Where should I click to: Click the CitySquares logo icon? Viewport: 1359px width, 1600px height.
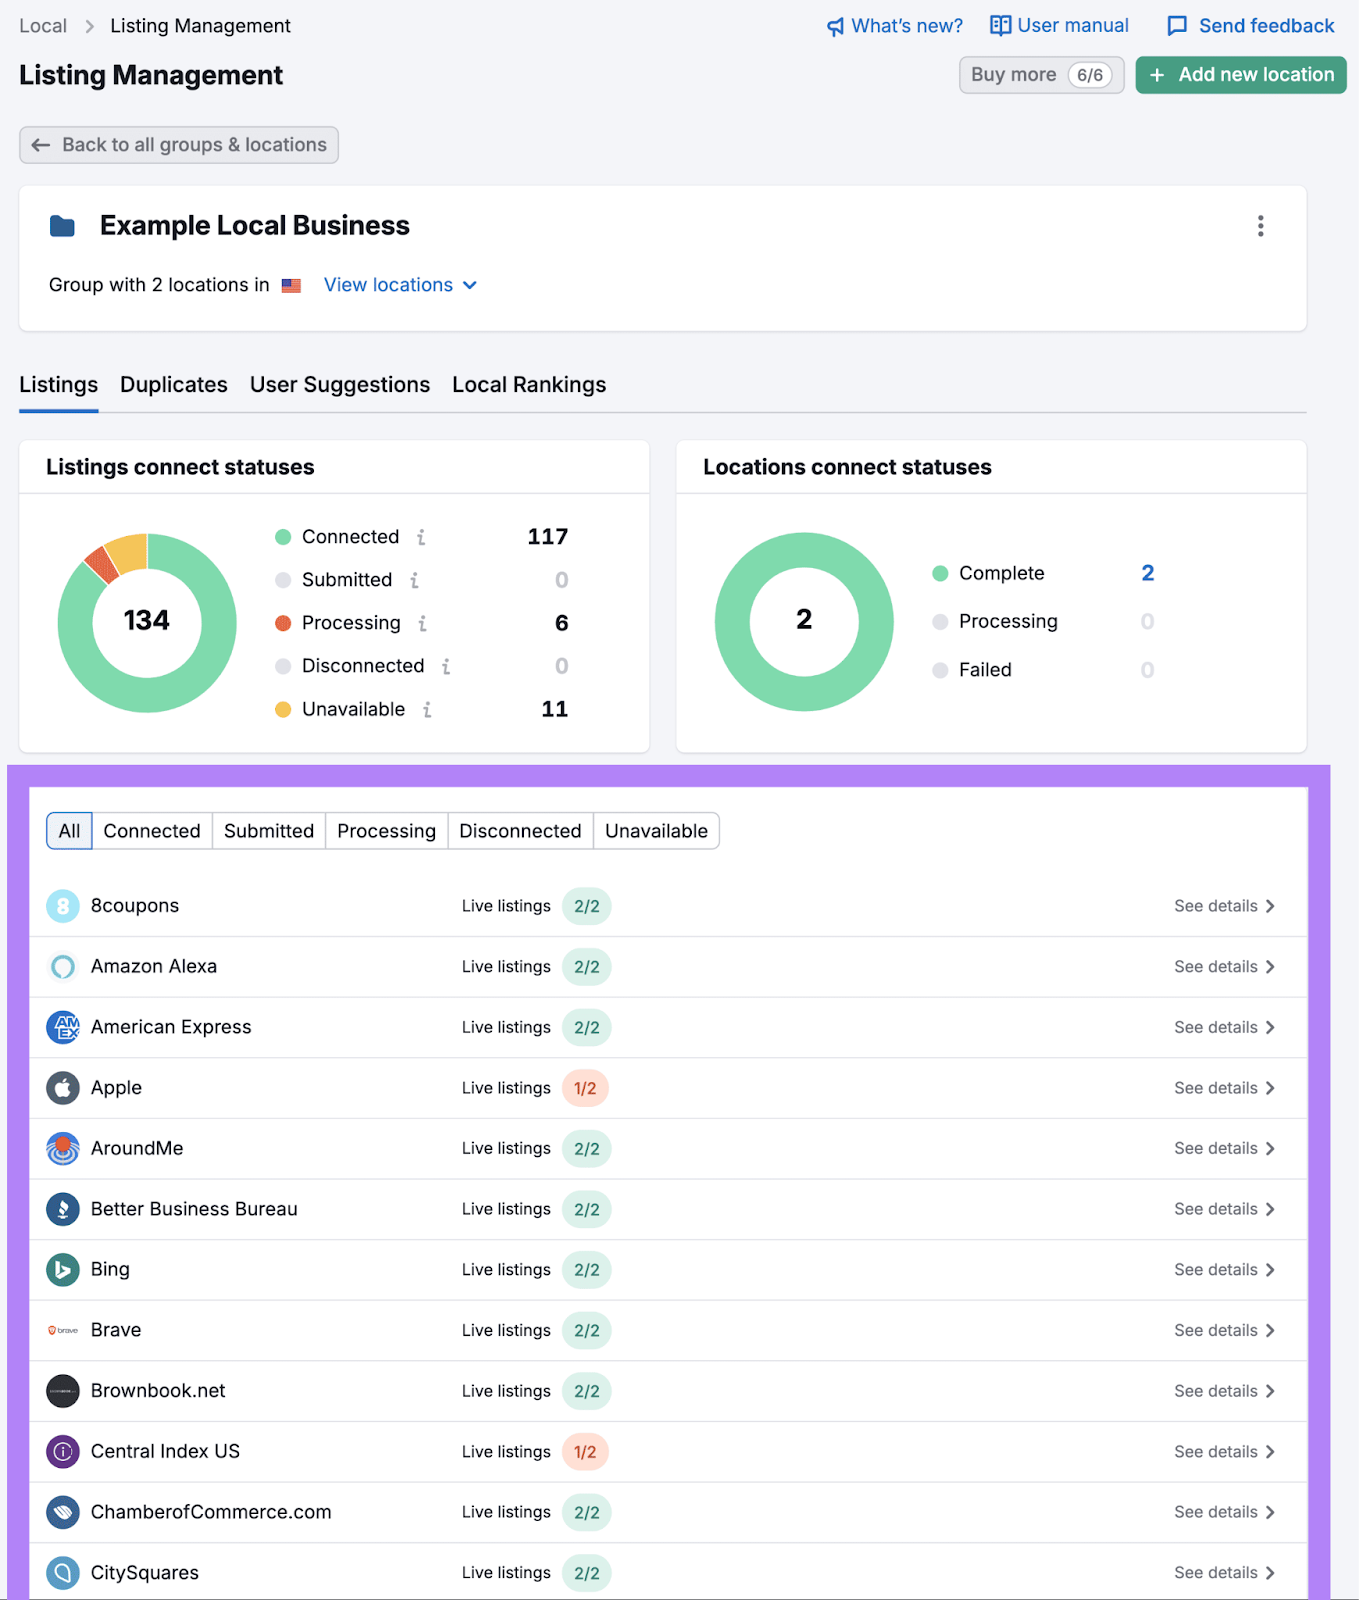coord(63,1573)
